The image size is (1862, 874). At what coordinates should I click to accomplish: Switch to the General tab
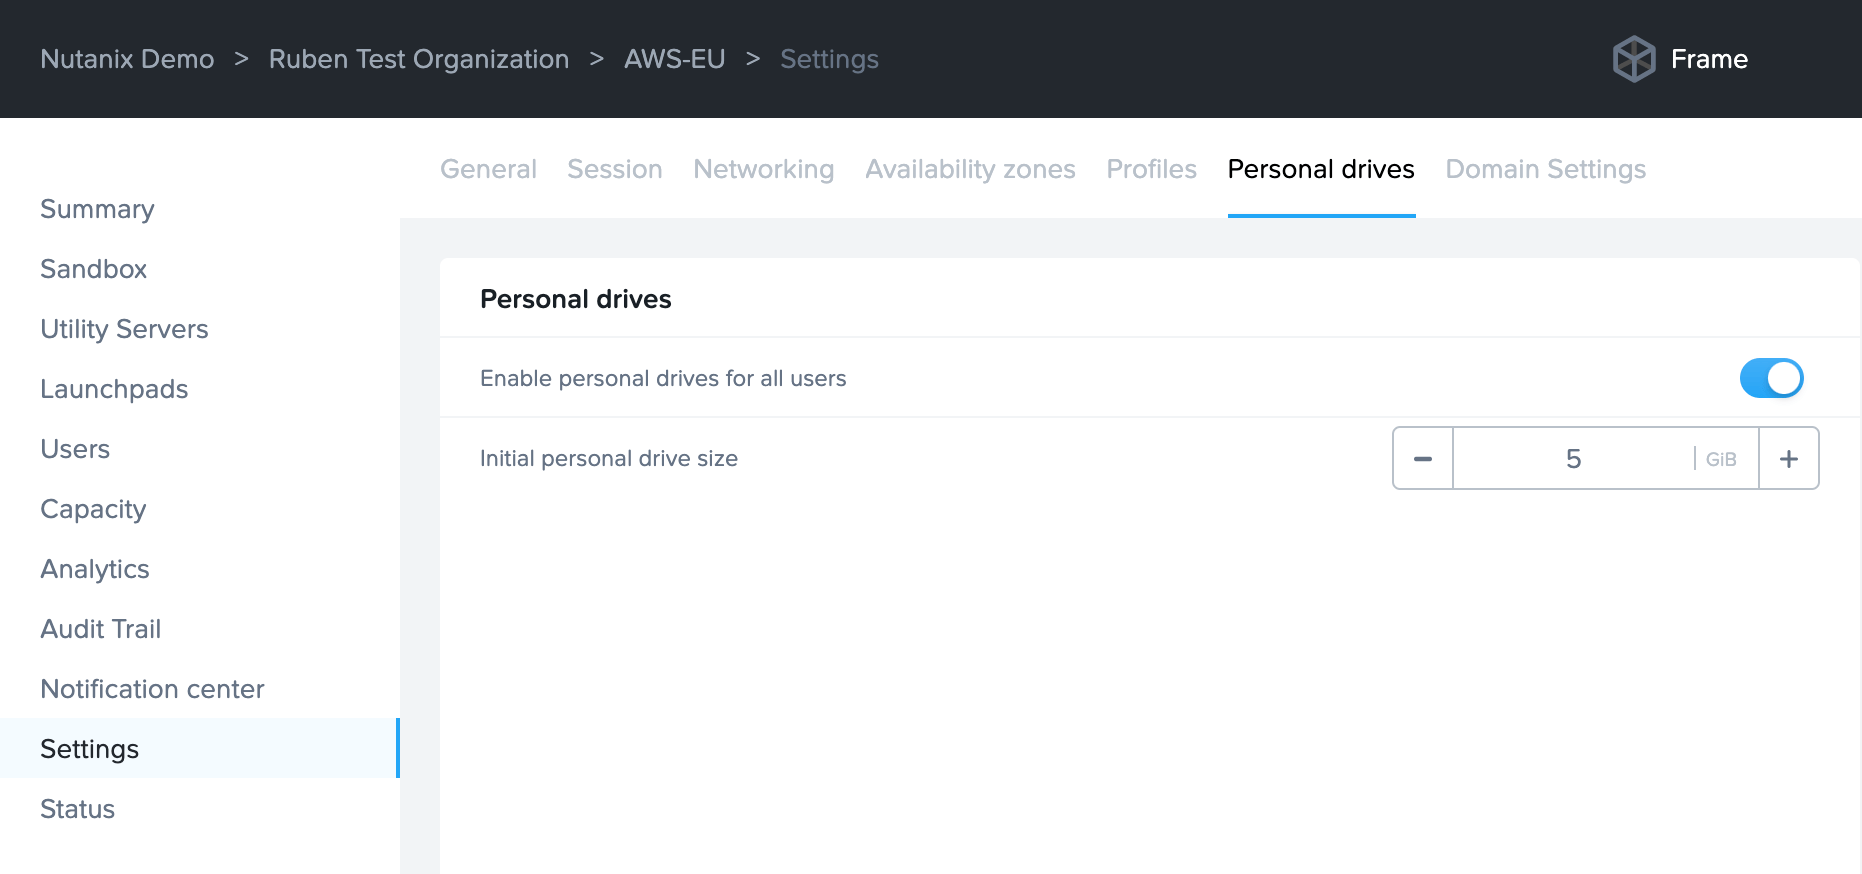coord(488,169)
